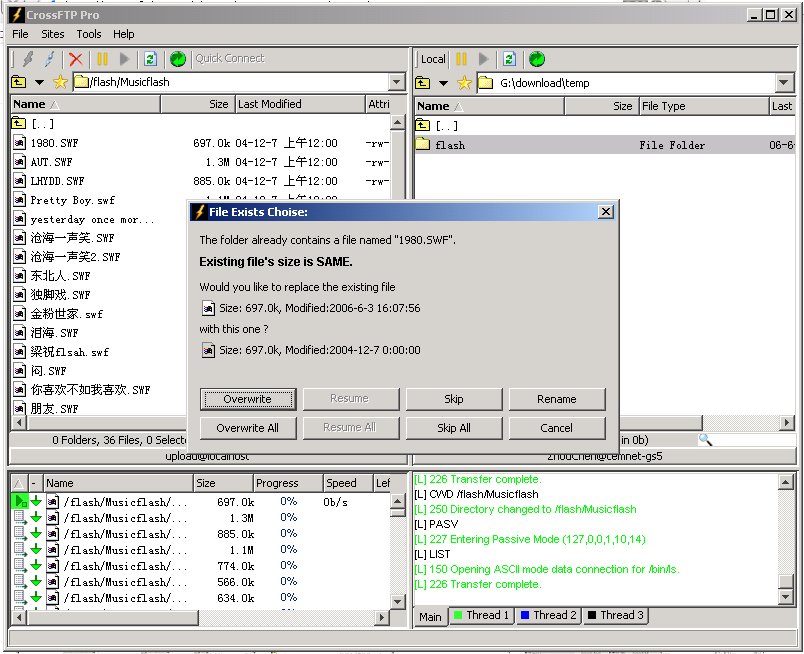The height and width of the screenshot is (654, 804).
Task: Click the Skip button in the dialog
Action: tap(454, 399)
